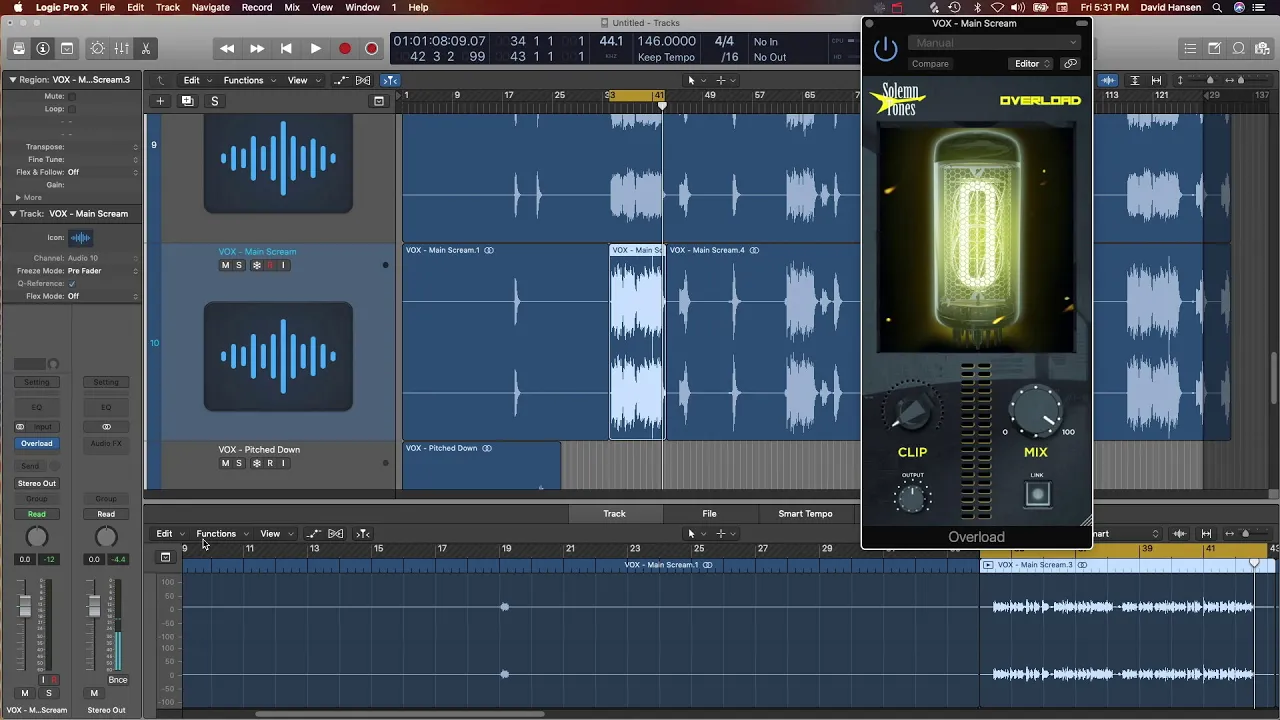The image size is (1280, 720).
Task: Collapse the Track inspector triangle
Action: pyautogui.click(x=13, y=214)
